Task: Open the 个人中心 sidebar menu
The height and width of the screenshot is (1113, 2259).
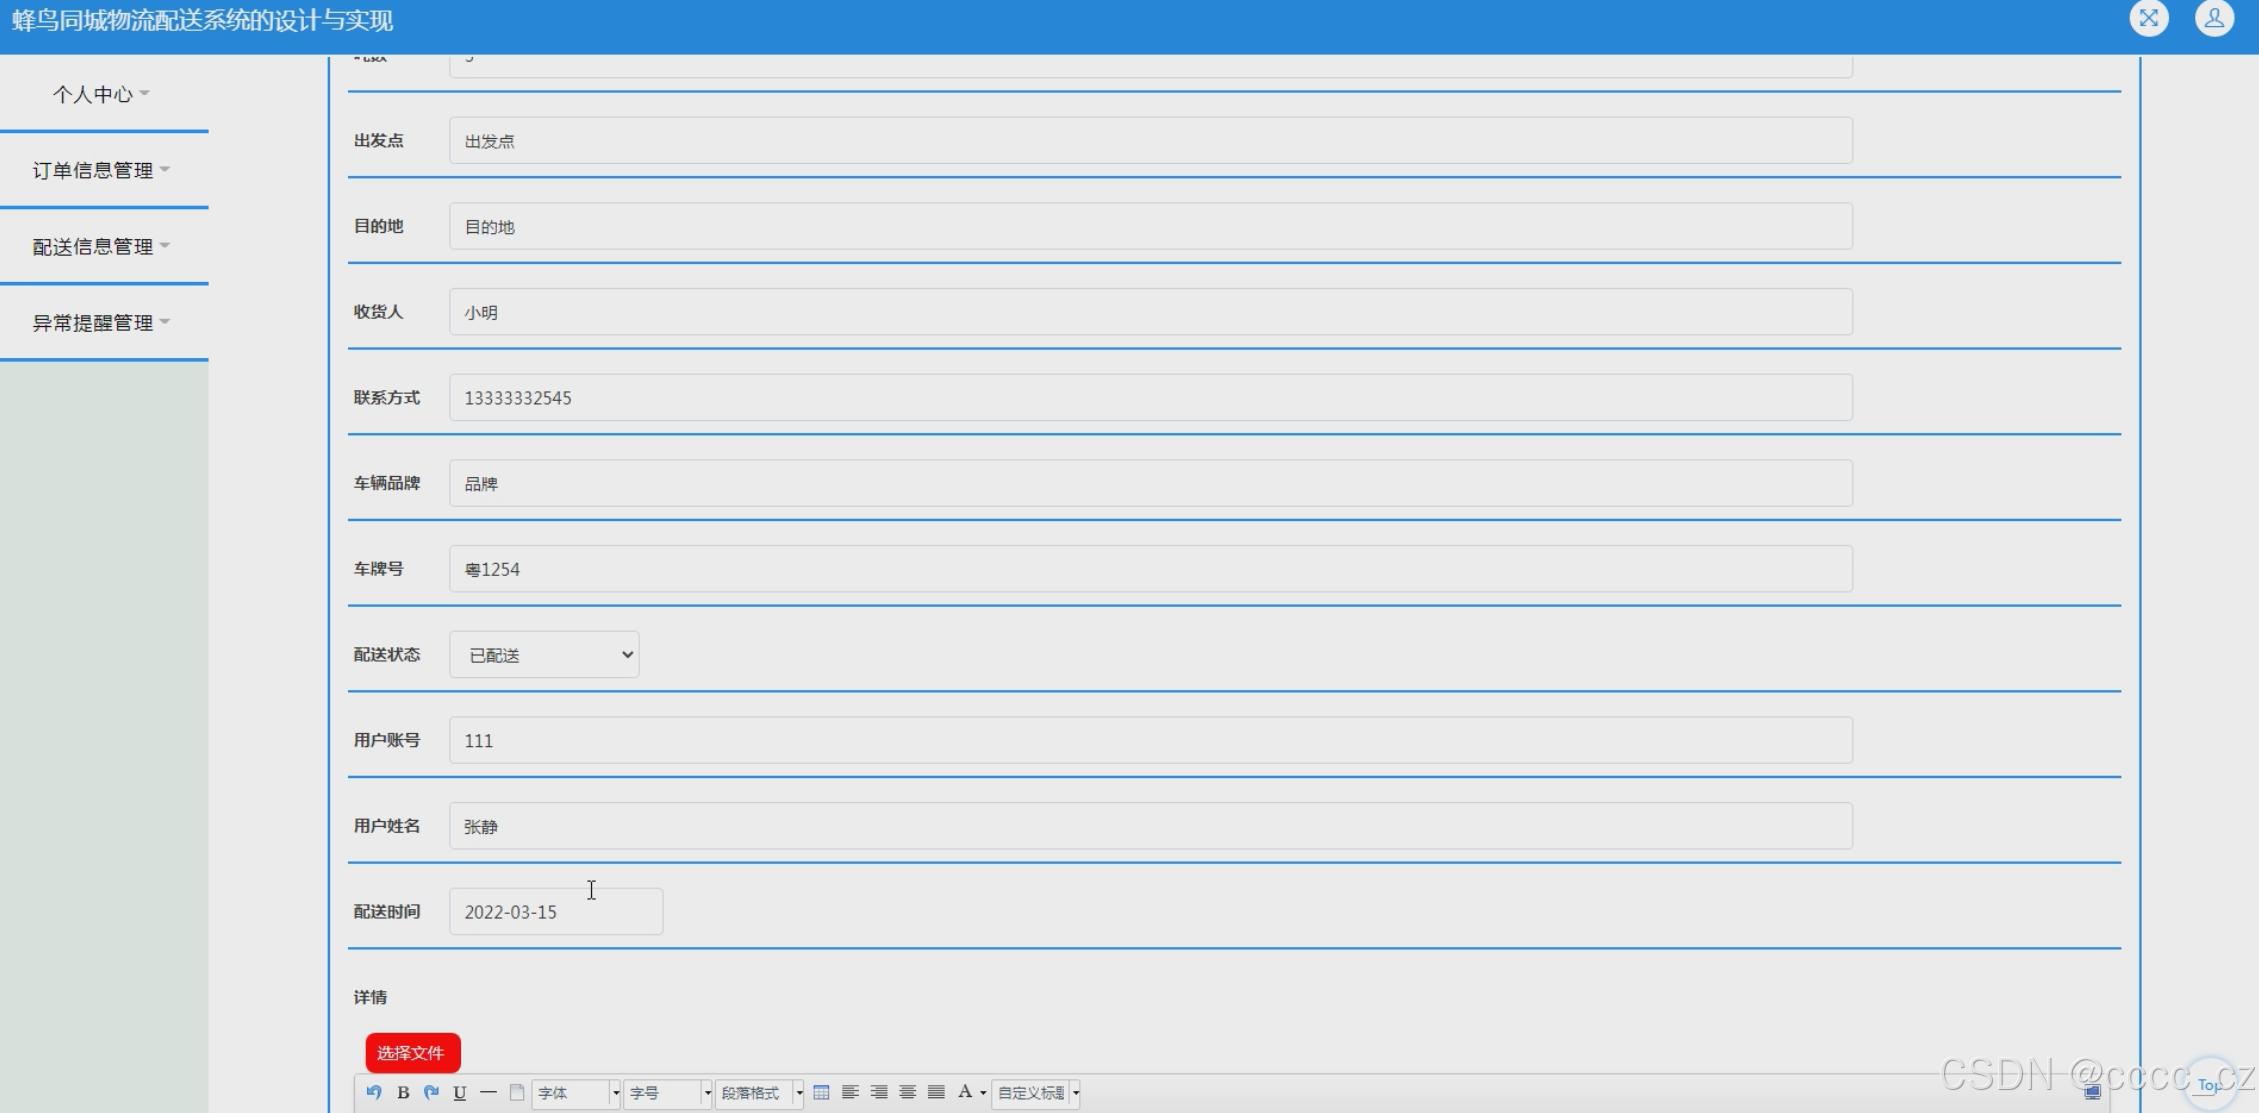Action: [x=101, y=94]
